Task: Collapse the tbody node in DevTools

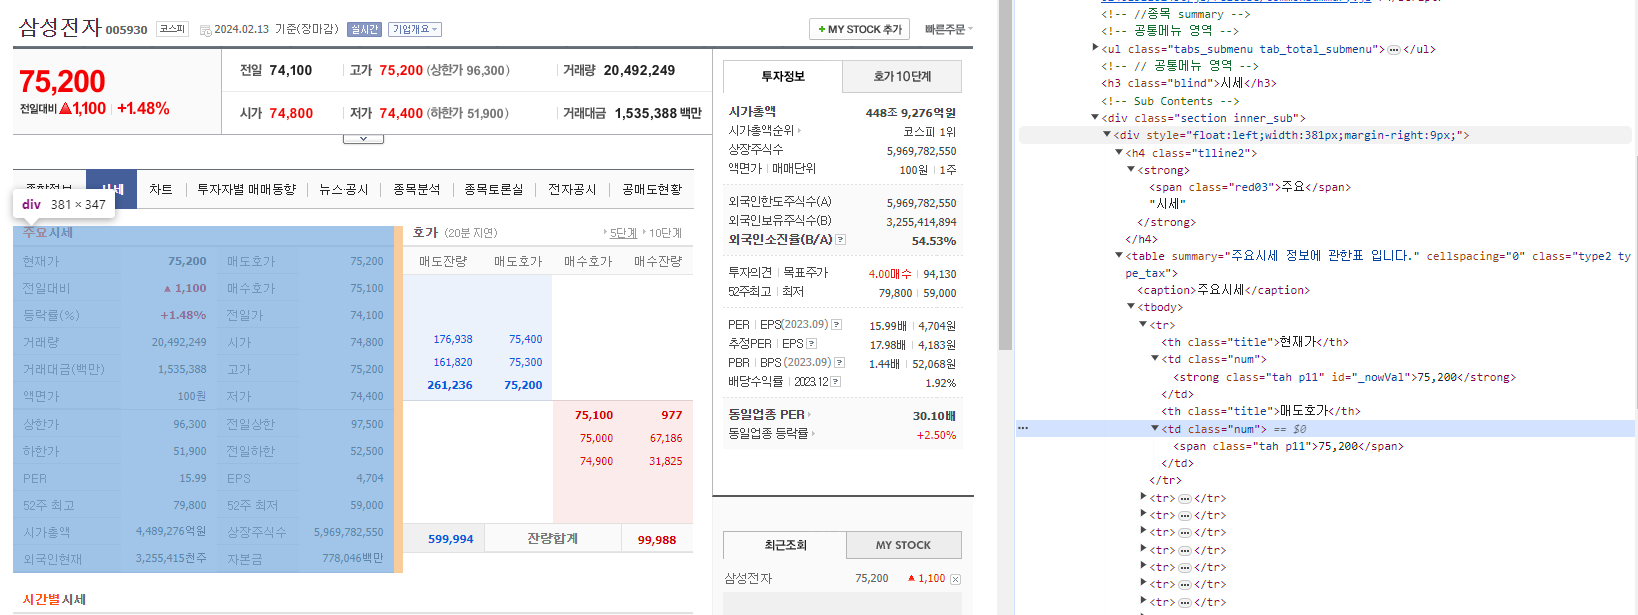Action: click(1131, 307)
